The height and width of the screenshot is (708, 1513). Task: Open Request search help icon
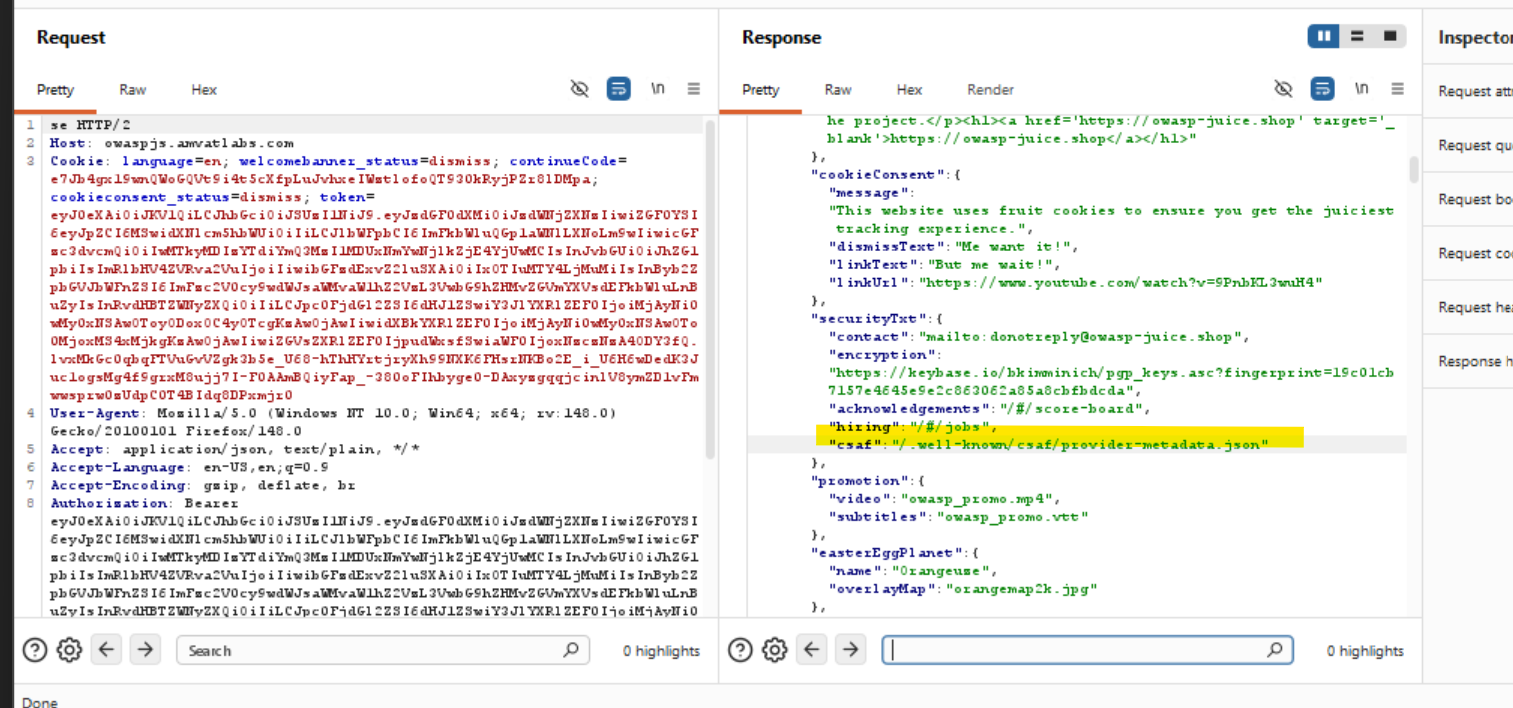[x=35, y=650]
